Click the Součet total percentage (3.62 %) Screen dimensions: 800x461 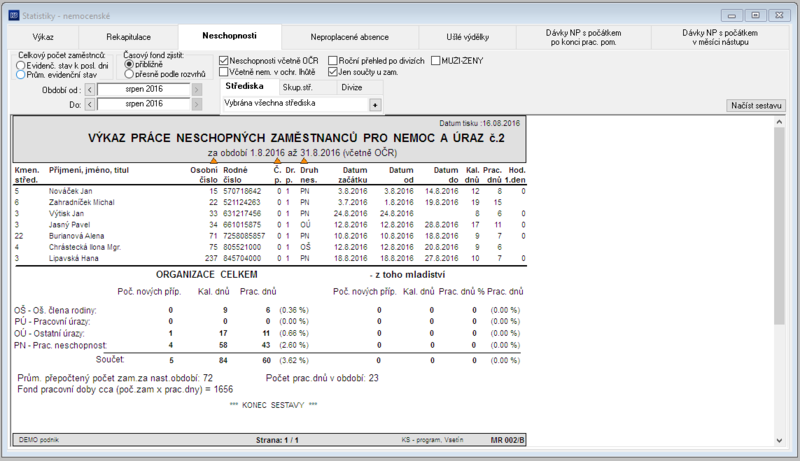[x=293, y=361]
